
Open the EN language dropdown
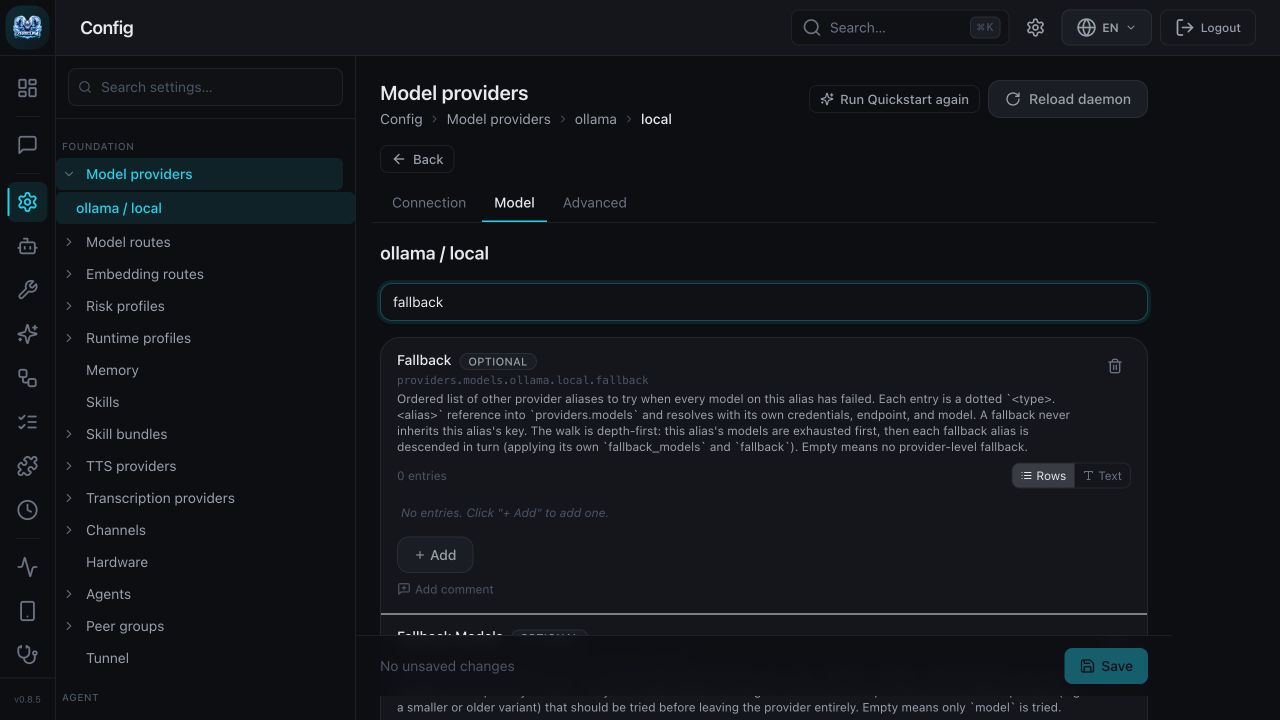pyautogui.click(x=1106, y=28)
